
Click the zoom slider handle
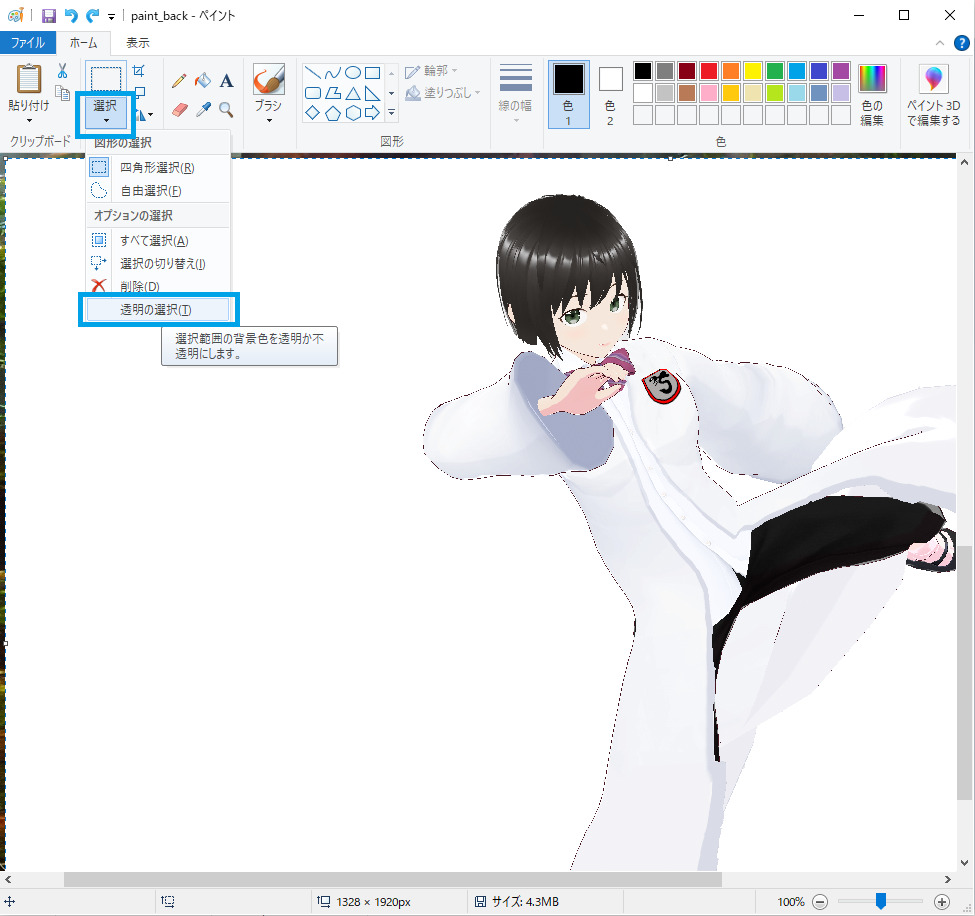point(880,901)
